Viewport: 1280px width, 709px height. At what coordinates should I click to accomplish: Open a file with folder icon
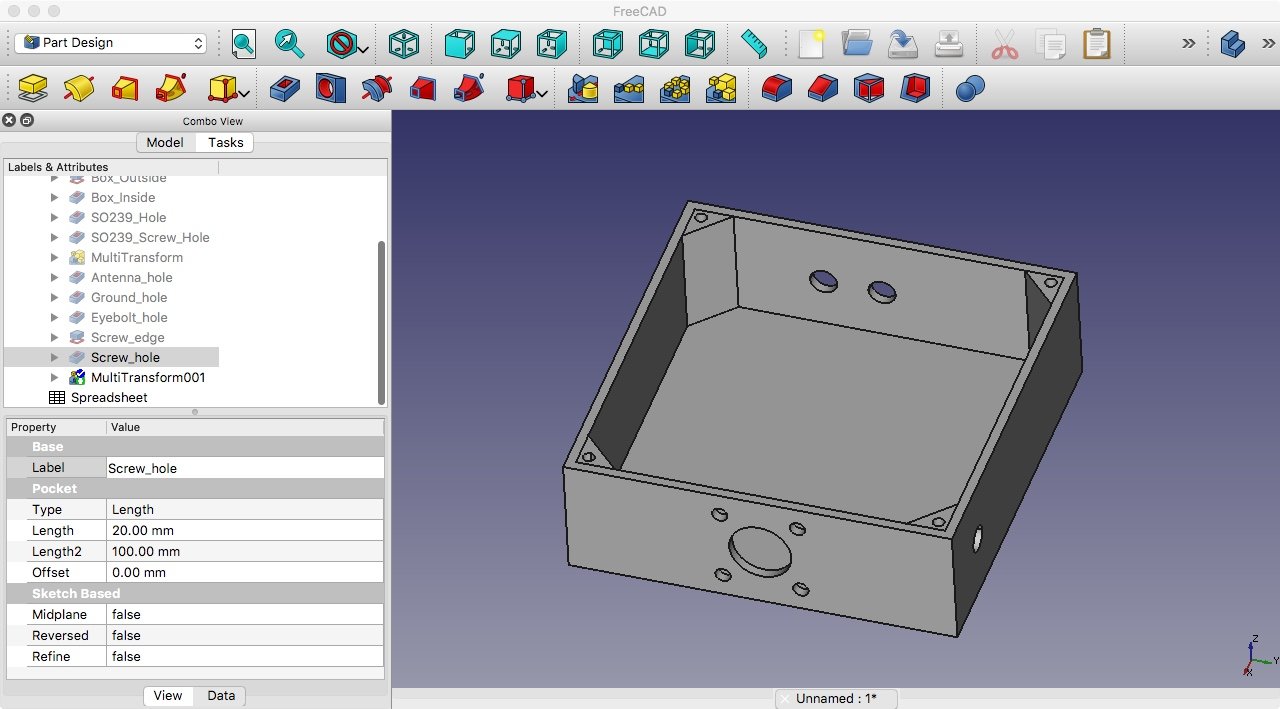coord(857,43)
